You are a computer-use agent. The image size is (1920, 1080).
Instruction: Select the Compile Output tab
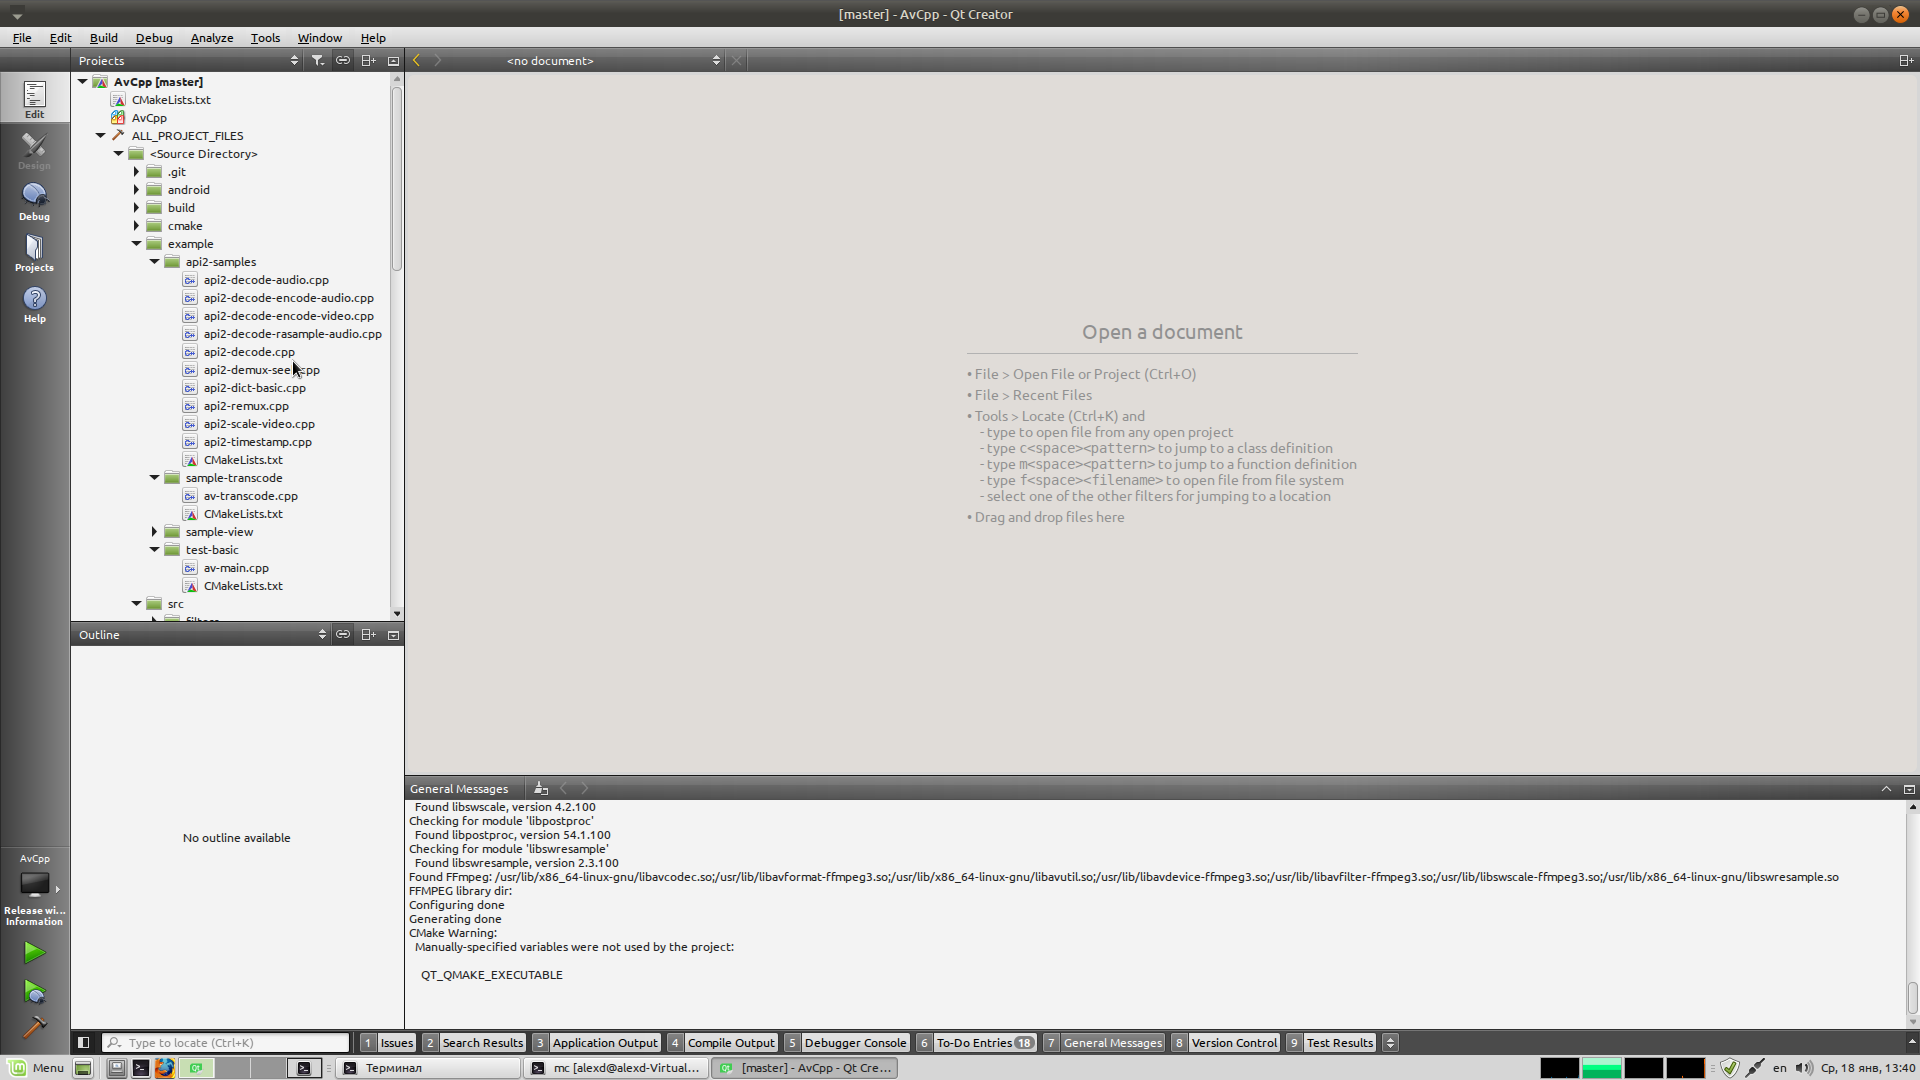pyautogui.click(x=731, y=1042)
